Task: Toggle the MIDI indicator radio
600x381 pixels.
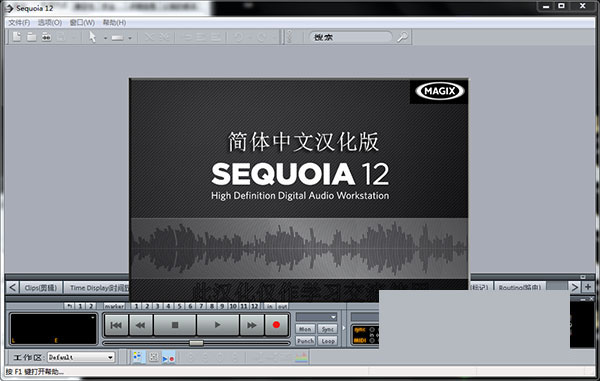Action: [x=372, y=340]
